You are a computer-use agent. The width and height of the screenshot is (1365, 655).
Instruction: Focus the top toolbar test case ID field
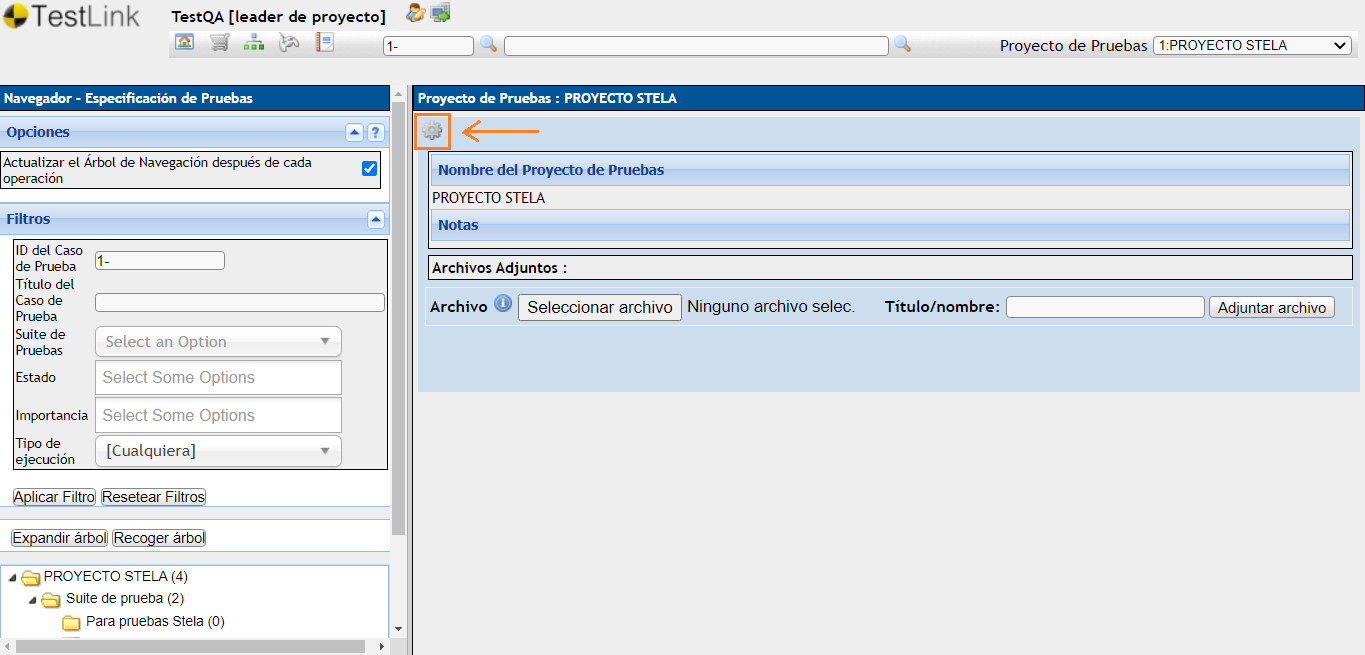[x=428, y=46]
